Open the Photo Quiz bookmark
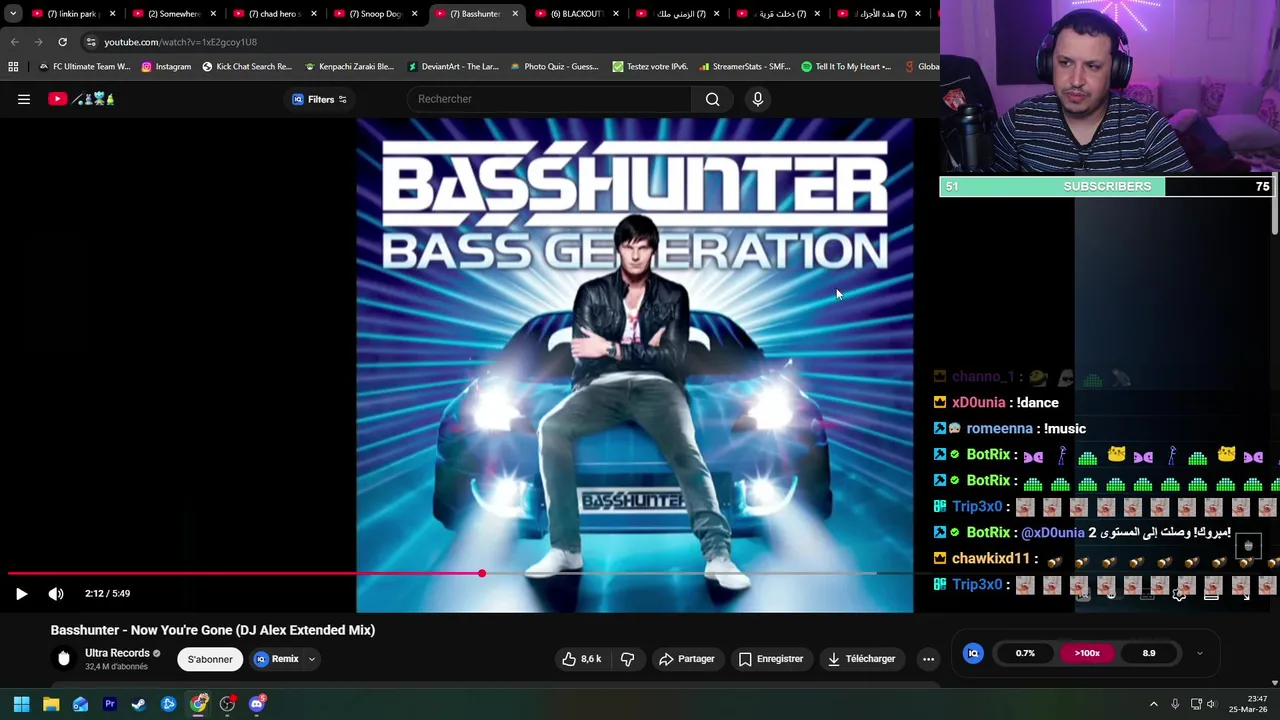The image size is (1280, 720). point(554,67)
